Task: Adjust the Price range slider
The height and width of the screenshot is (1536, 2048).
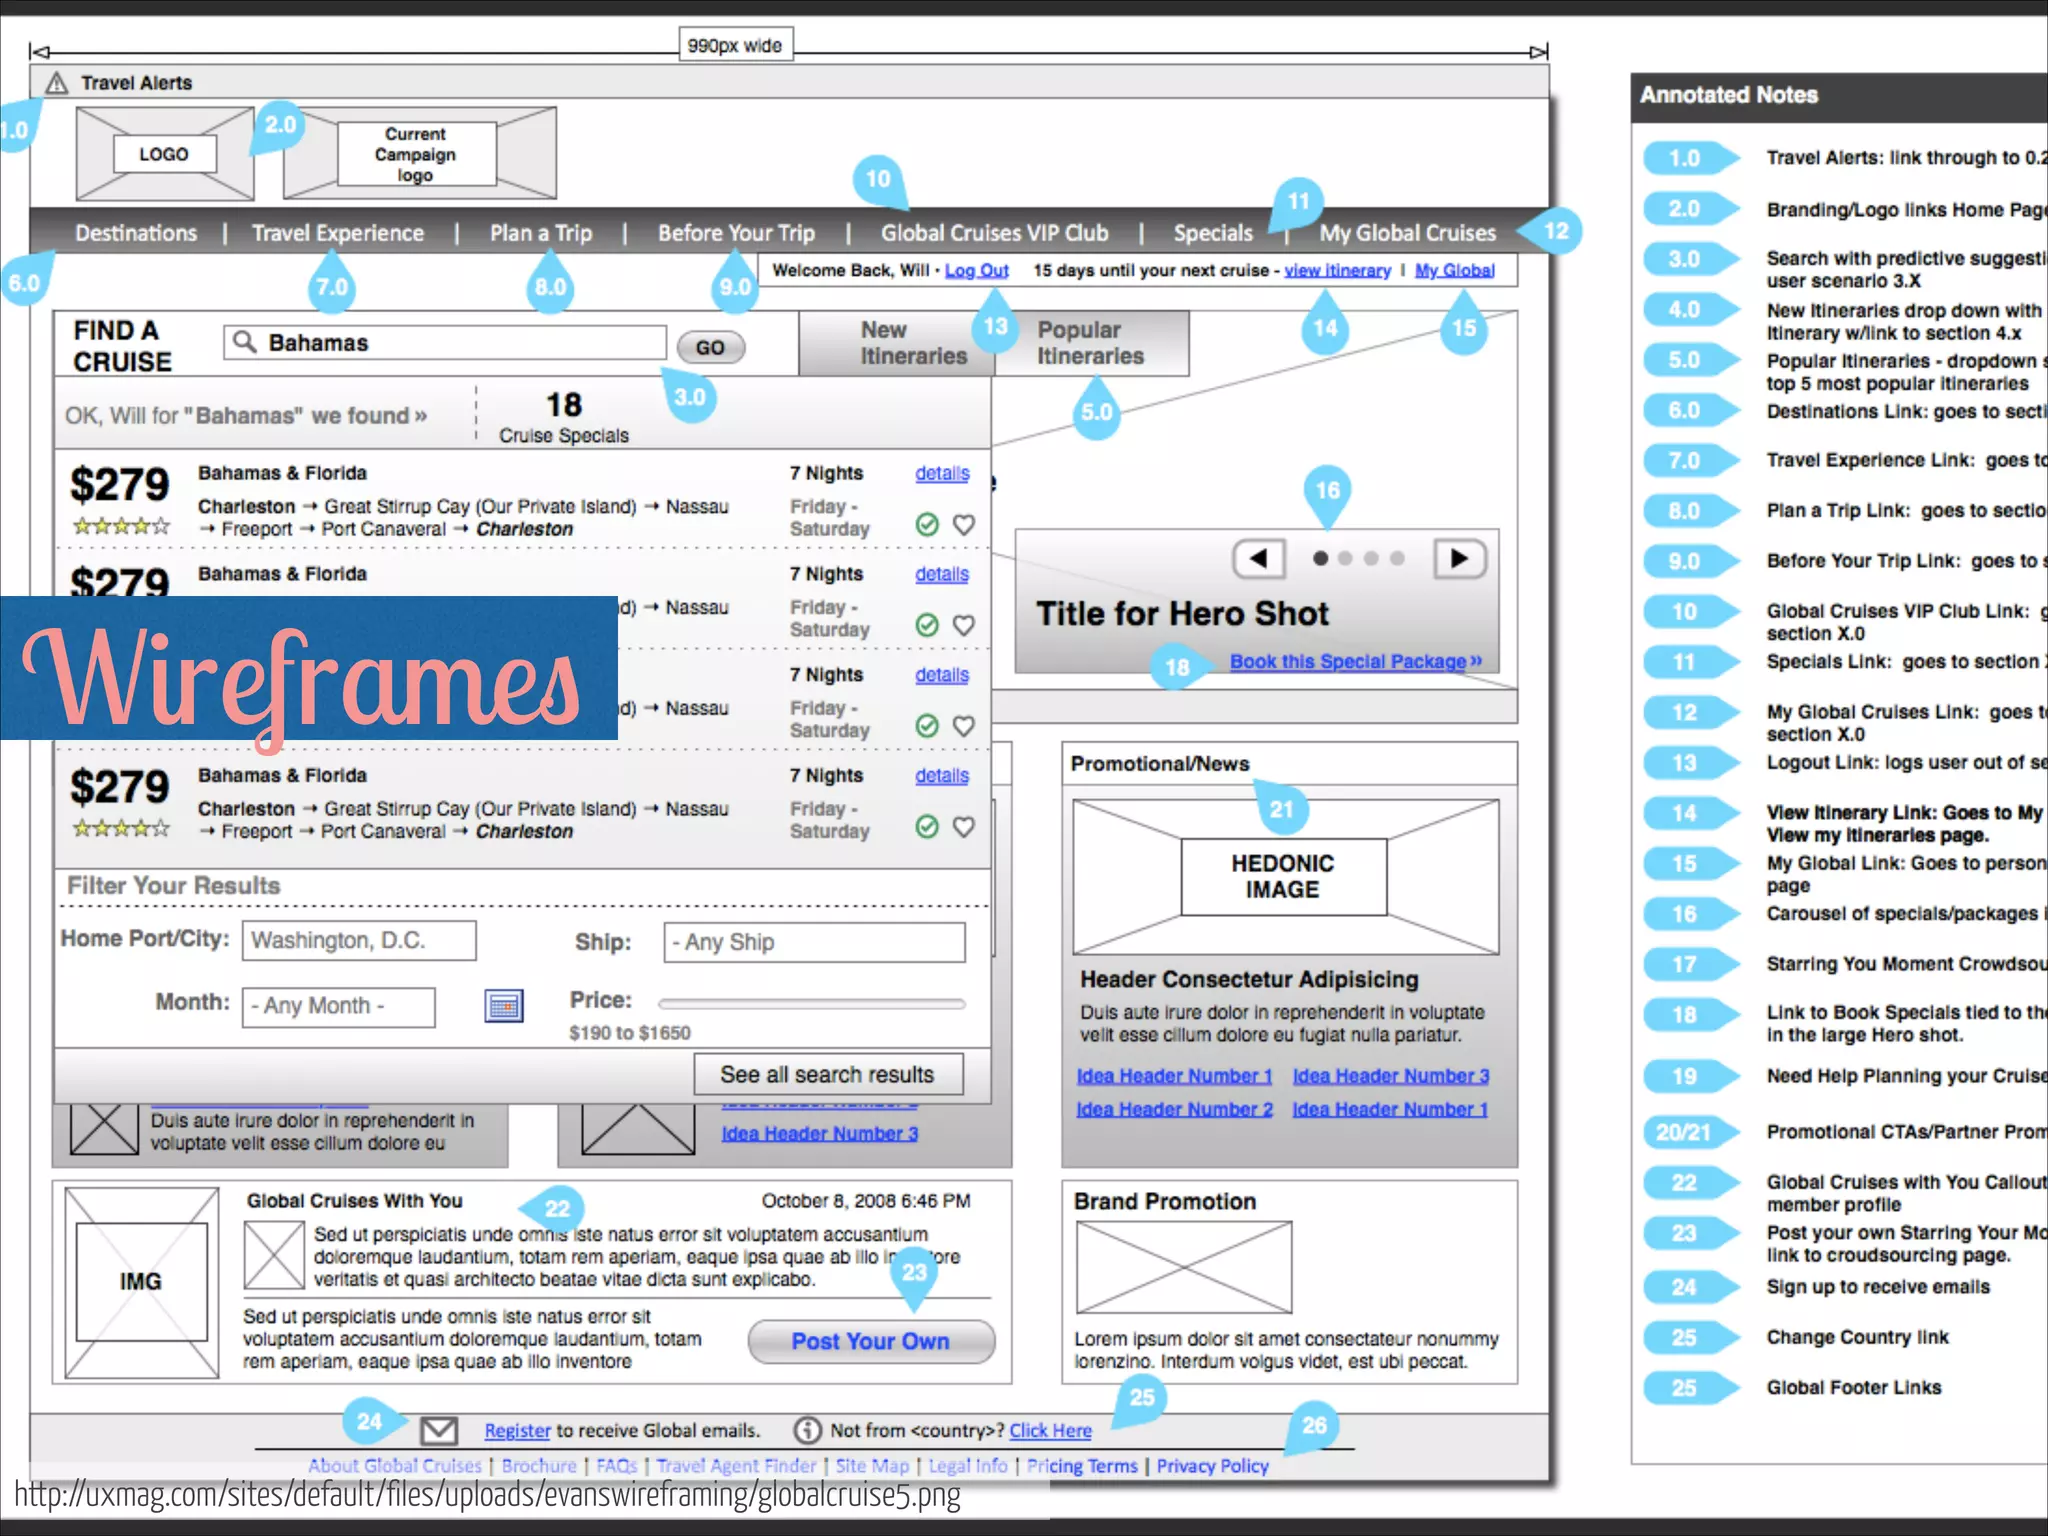Action: [x=811, y=1003]
